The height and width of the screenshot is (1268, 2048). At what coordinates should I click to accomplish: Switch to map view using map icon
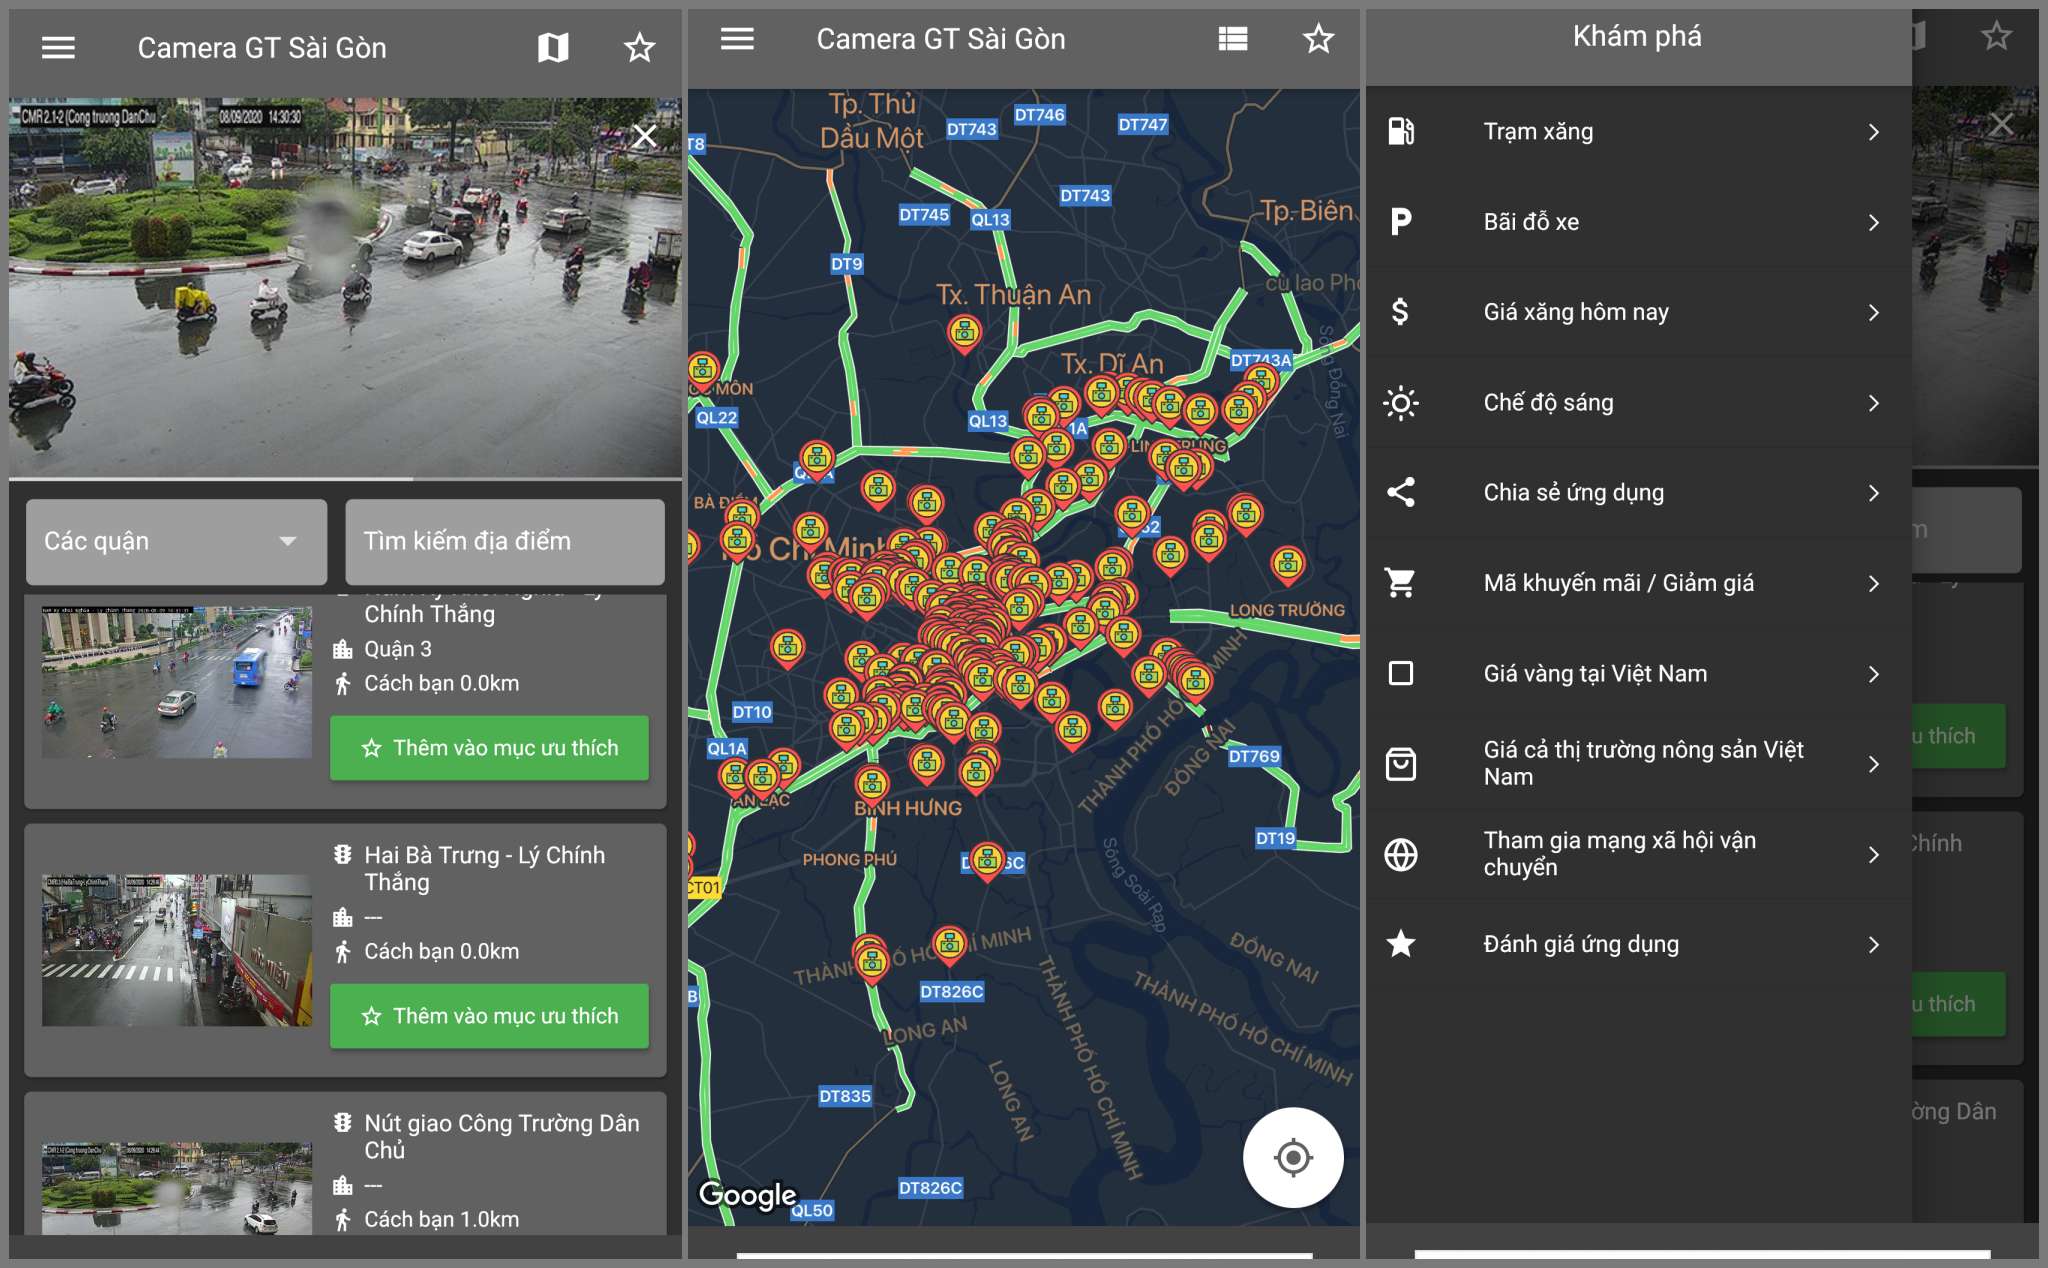click(553, 47)
